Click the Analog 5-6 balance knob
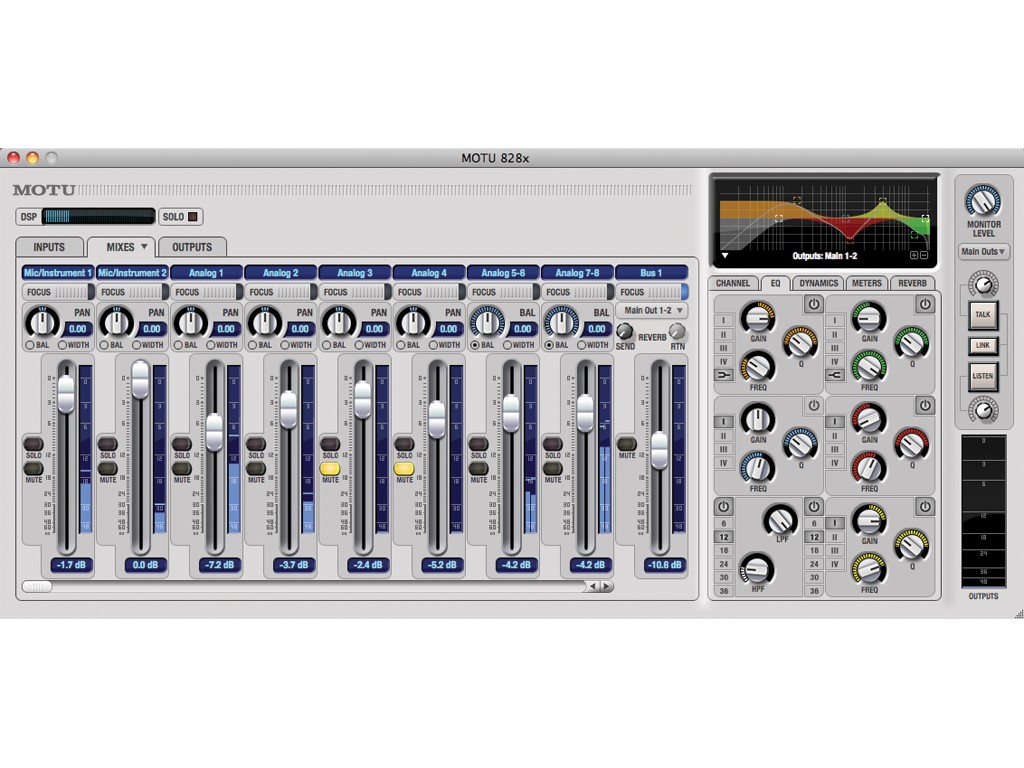 [x=487, y=323]
